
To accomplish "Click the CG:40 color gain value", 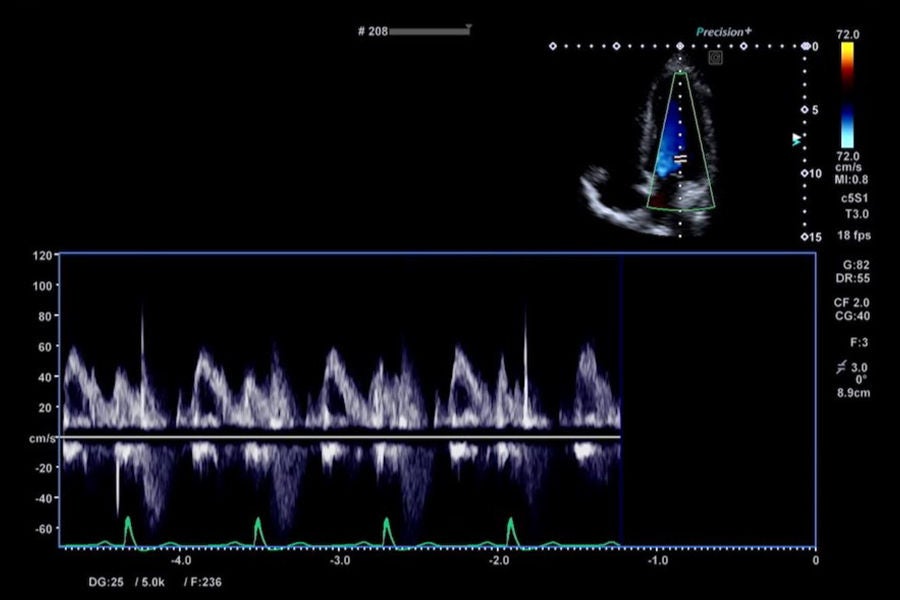I will 852,316.
